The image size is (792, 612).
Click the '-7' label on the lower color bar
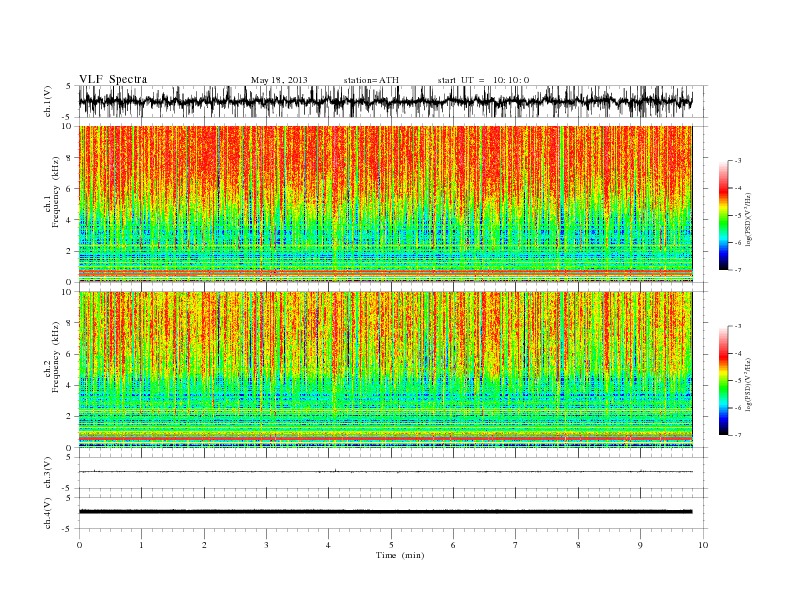pos(738,435)
